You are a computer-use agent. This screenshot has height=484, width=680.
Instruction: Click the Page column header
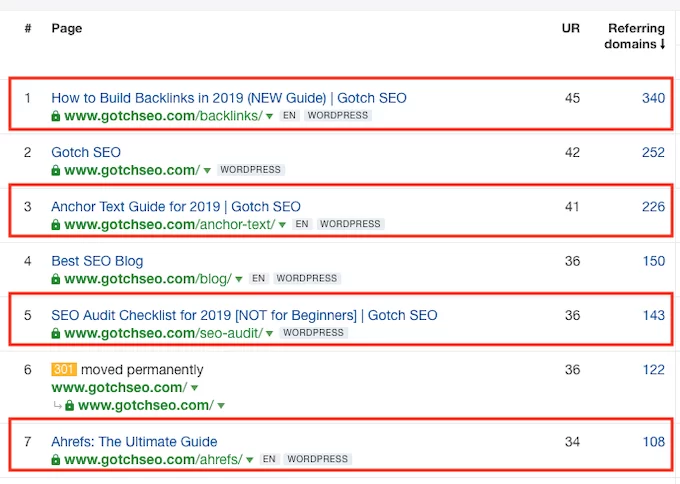66,28
